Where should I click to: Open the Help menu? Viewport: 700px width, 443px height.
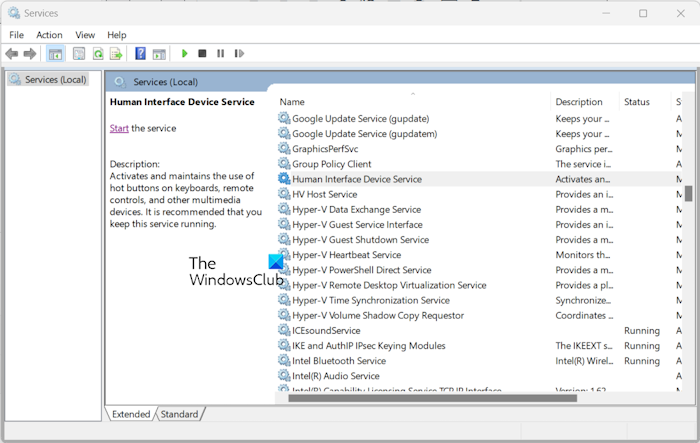pyautogui.click(x=117, y=35)
